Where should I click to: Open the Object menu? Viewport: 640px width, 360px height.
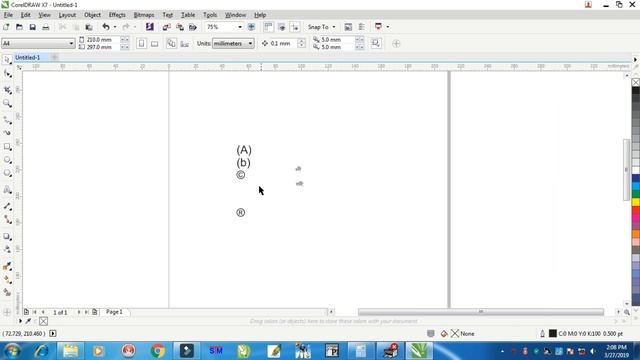coord(92,15)
